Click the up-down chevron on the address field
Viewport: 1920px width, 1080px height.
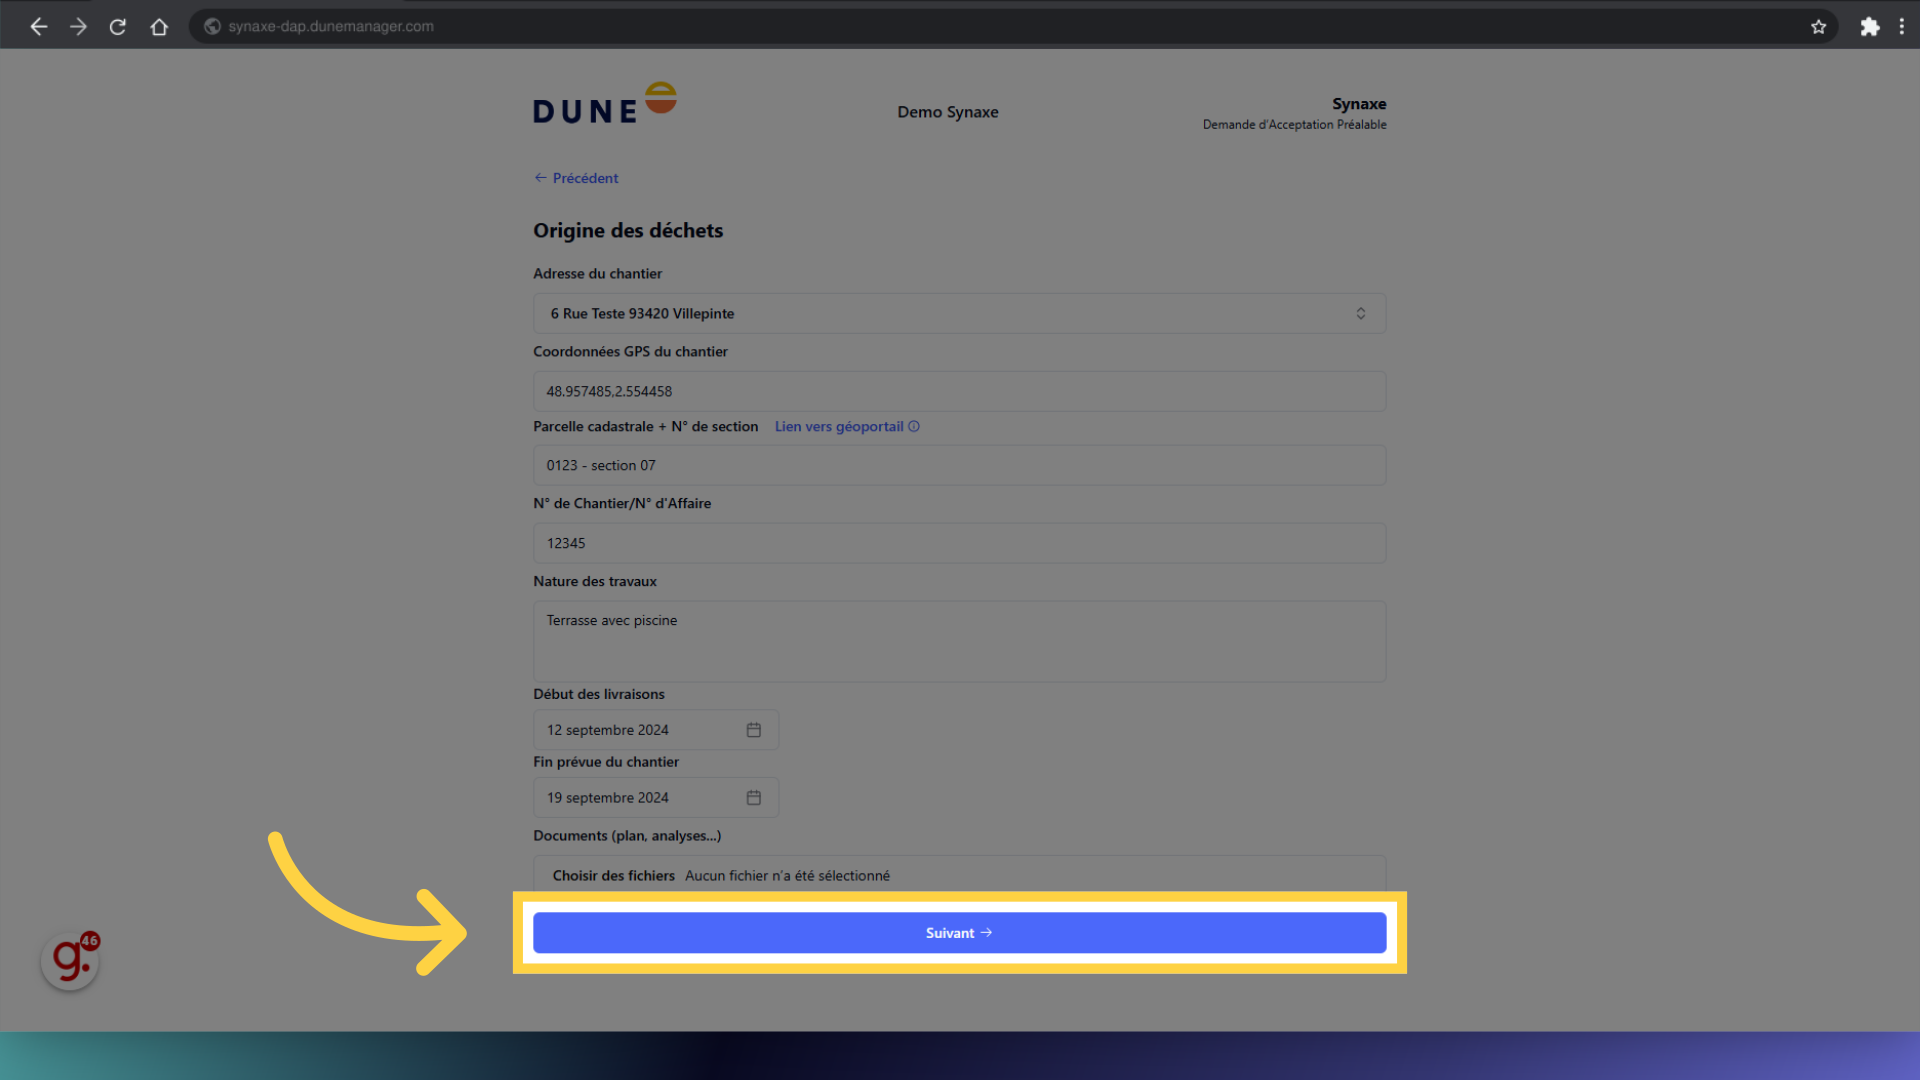click(x=1361, y=313)
